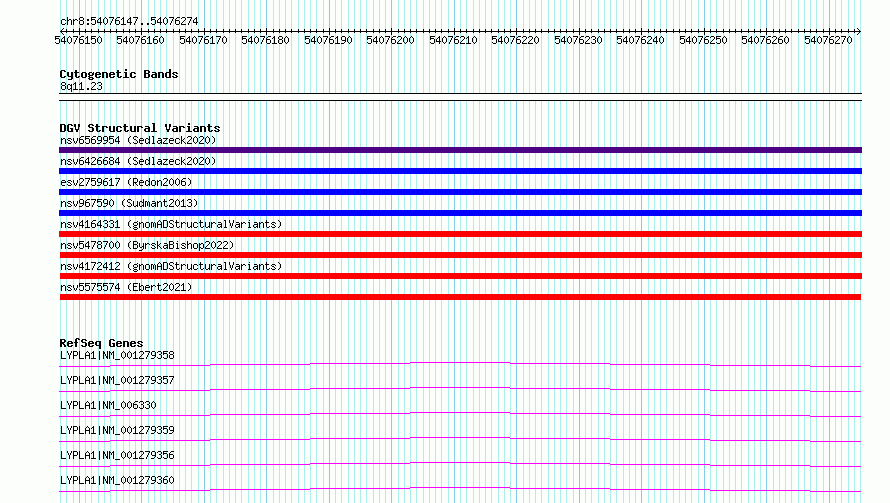
Task: Click the red nsv5478700 variant bar
Action: point(460,255)
